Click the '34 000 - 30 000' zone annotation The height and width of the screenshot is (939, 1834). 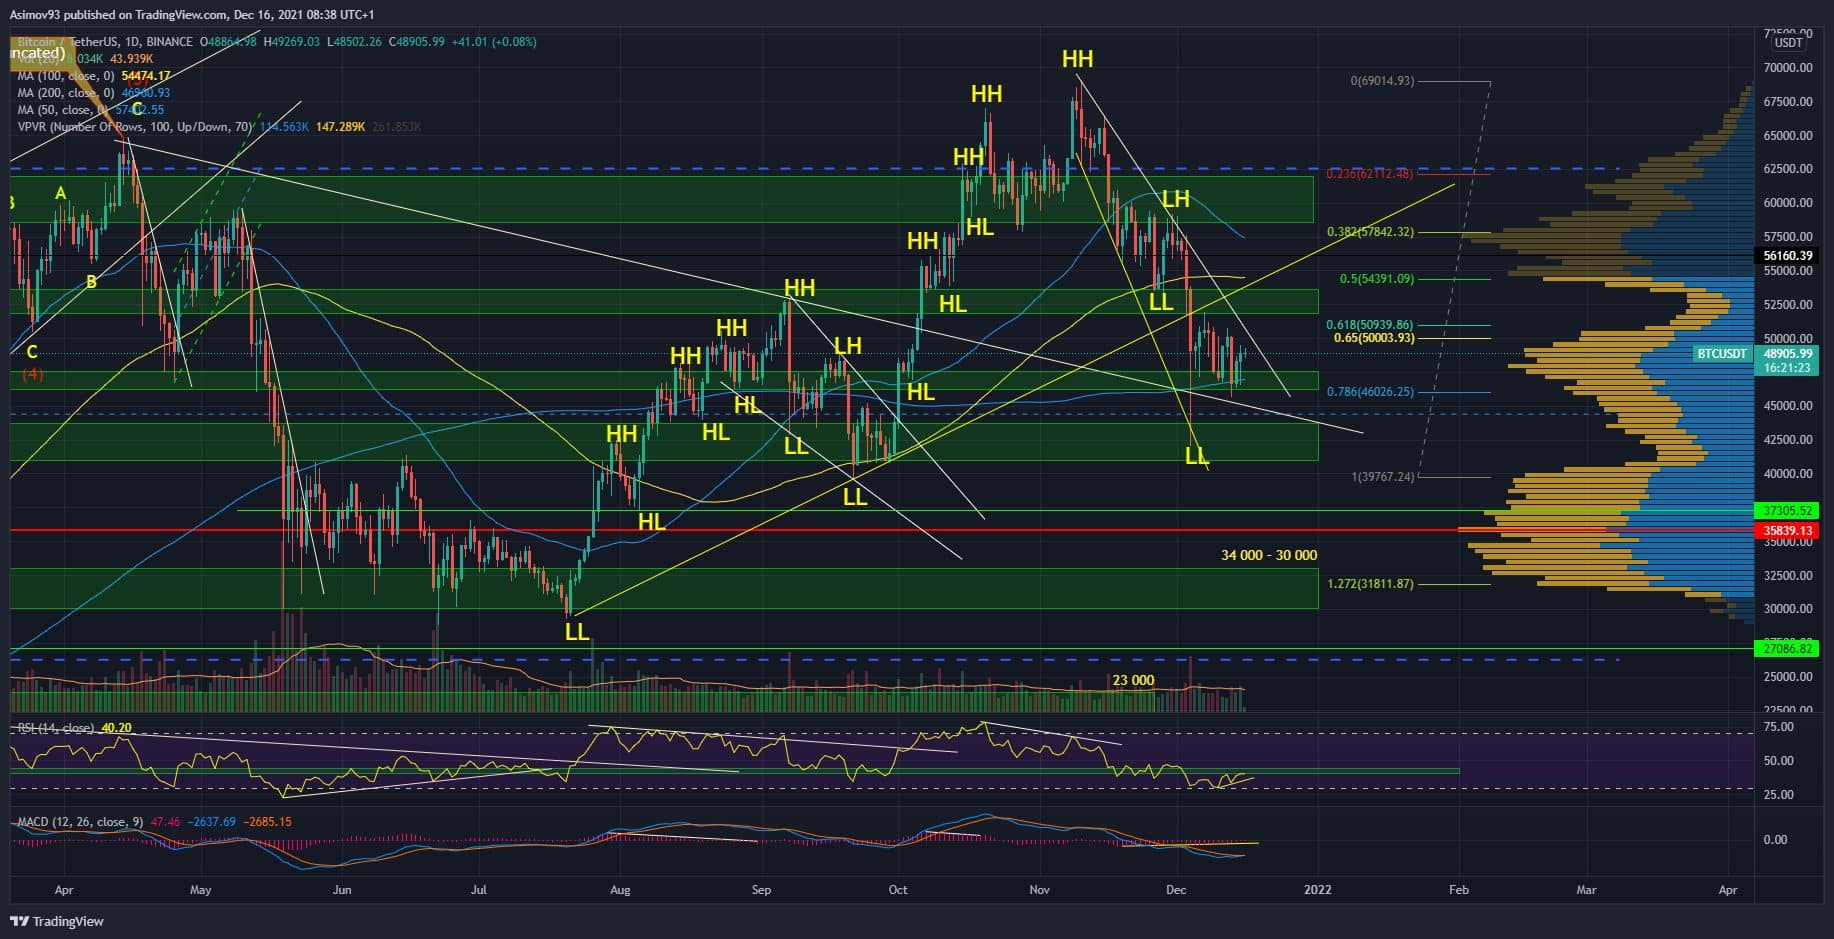pos(1269,555)
